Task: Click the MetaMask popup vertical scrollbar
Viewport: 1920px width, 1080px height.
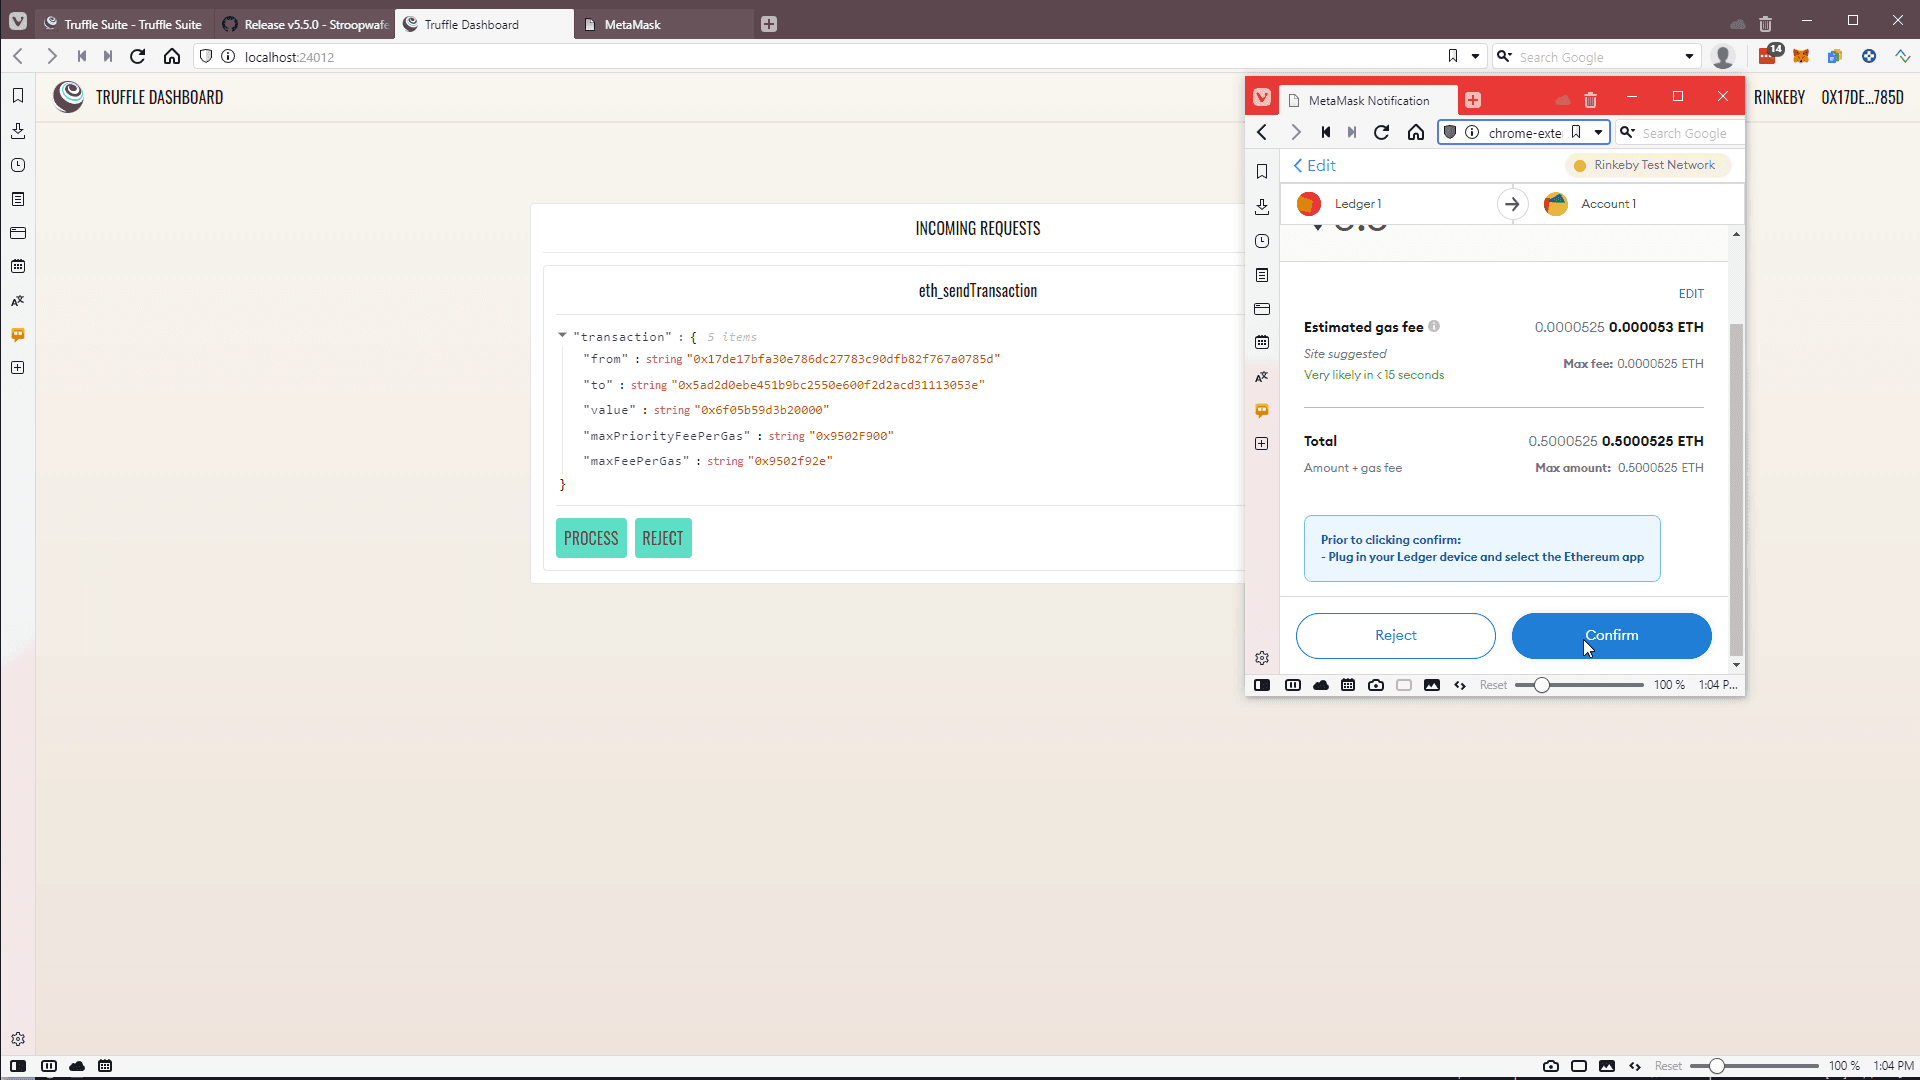Action: pos(1736,489)
